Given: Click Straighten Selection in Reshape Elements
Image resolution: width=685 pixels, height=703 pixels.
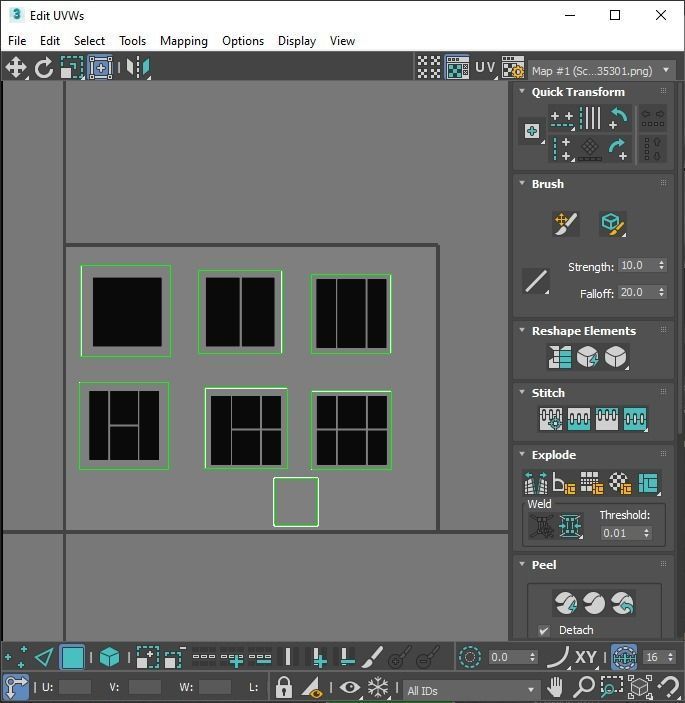Looking at the screenshot, I should pos(559,357).
